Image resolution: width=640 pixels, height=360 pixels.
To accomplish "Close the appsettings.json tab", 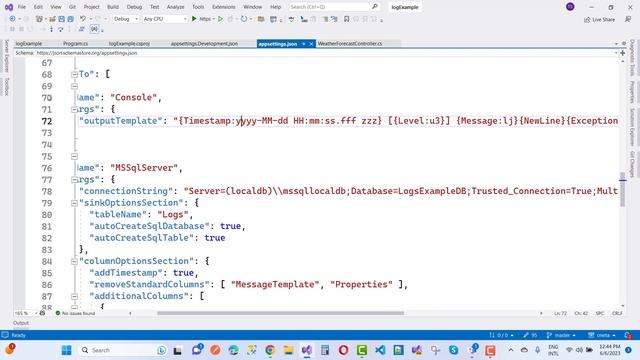I will (311, 44).
